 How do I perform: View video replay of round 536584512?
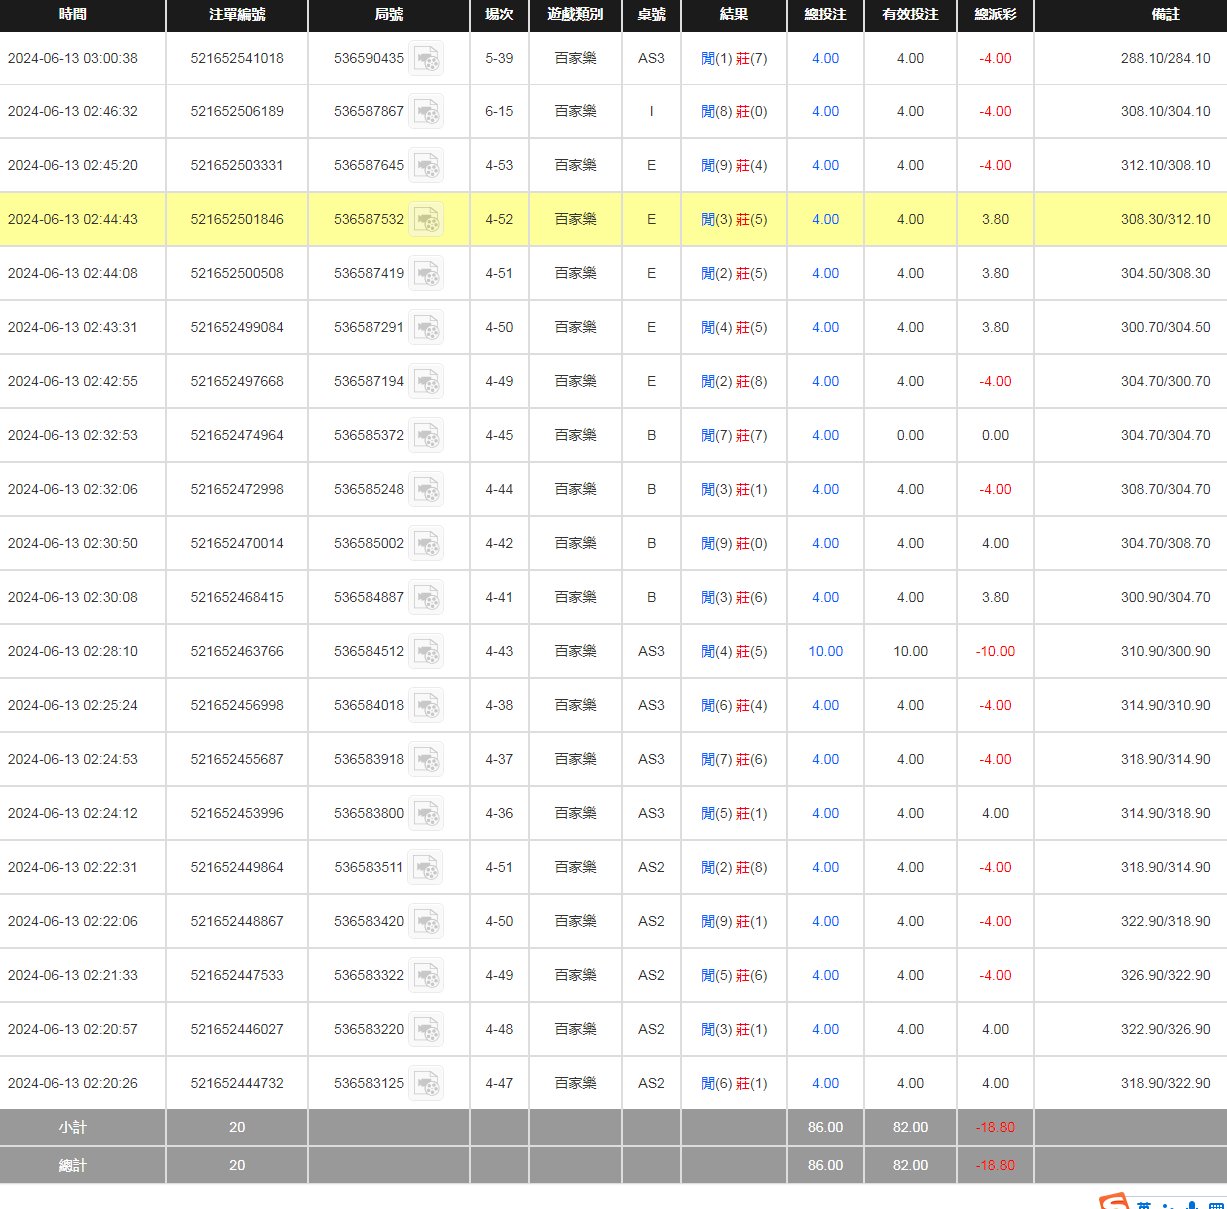tap(427, 652)
